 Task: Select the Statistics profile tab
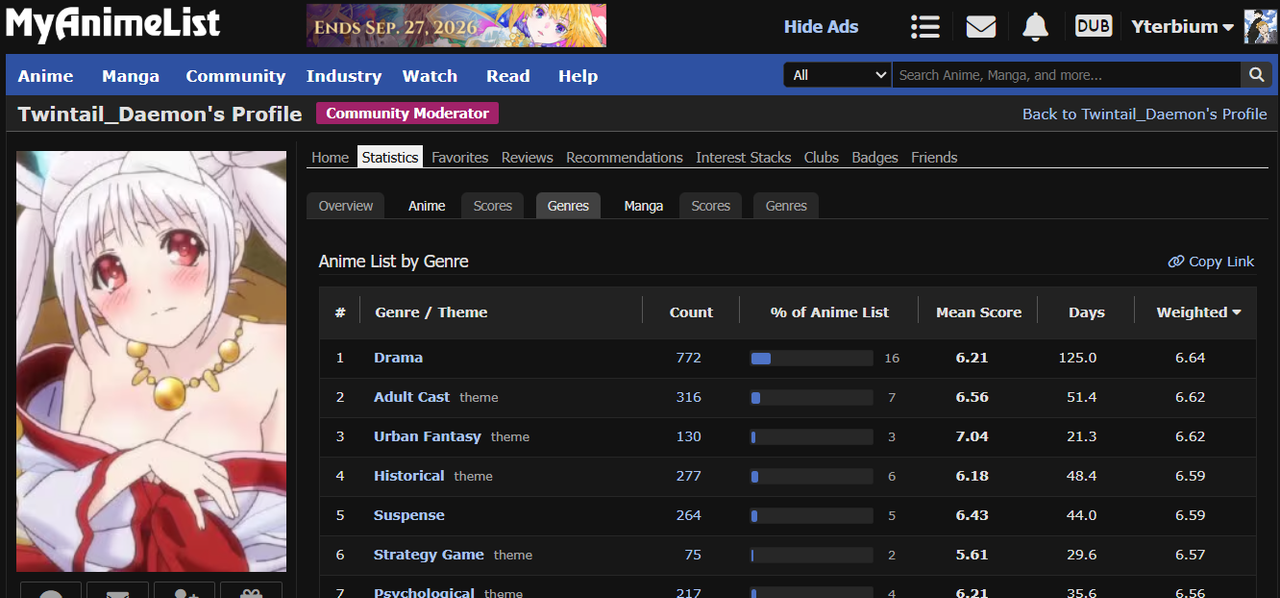(x=390, y=157)
